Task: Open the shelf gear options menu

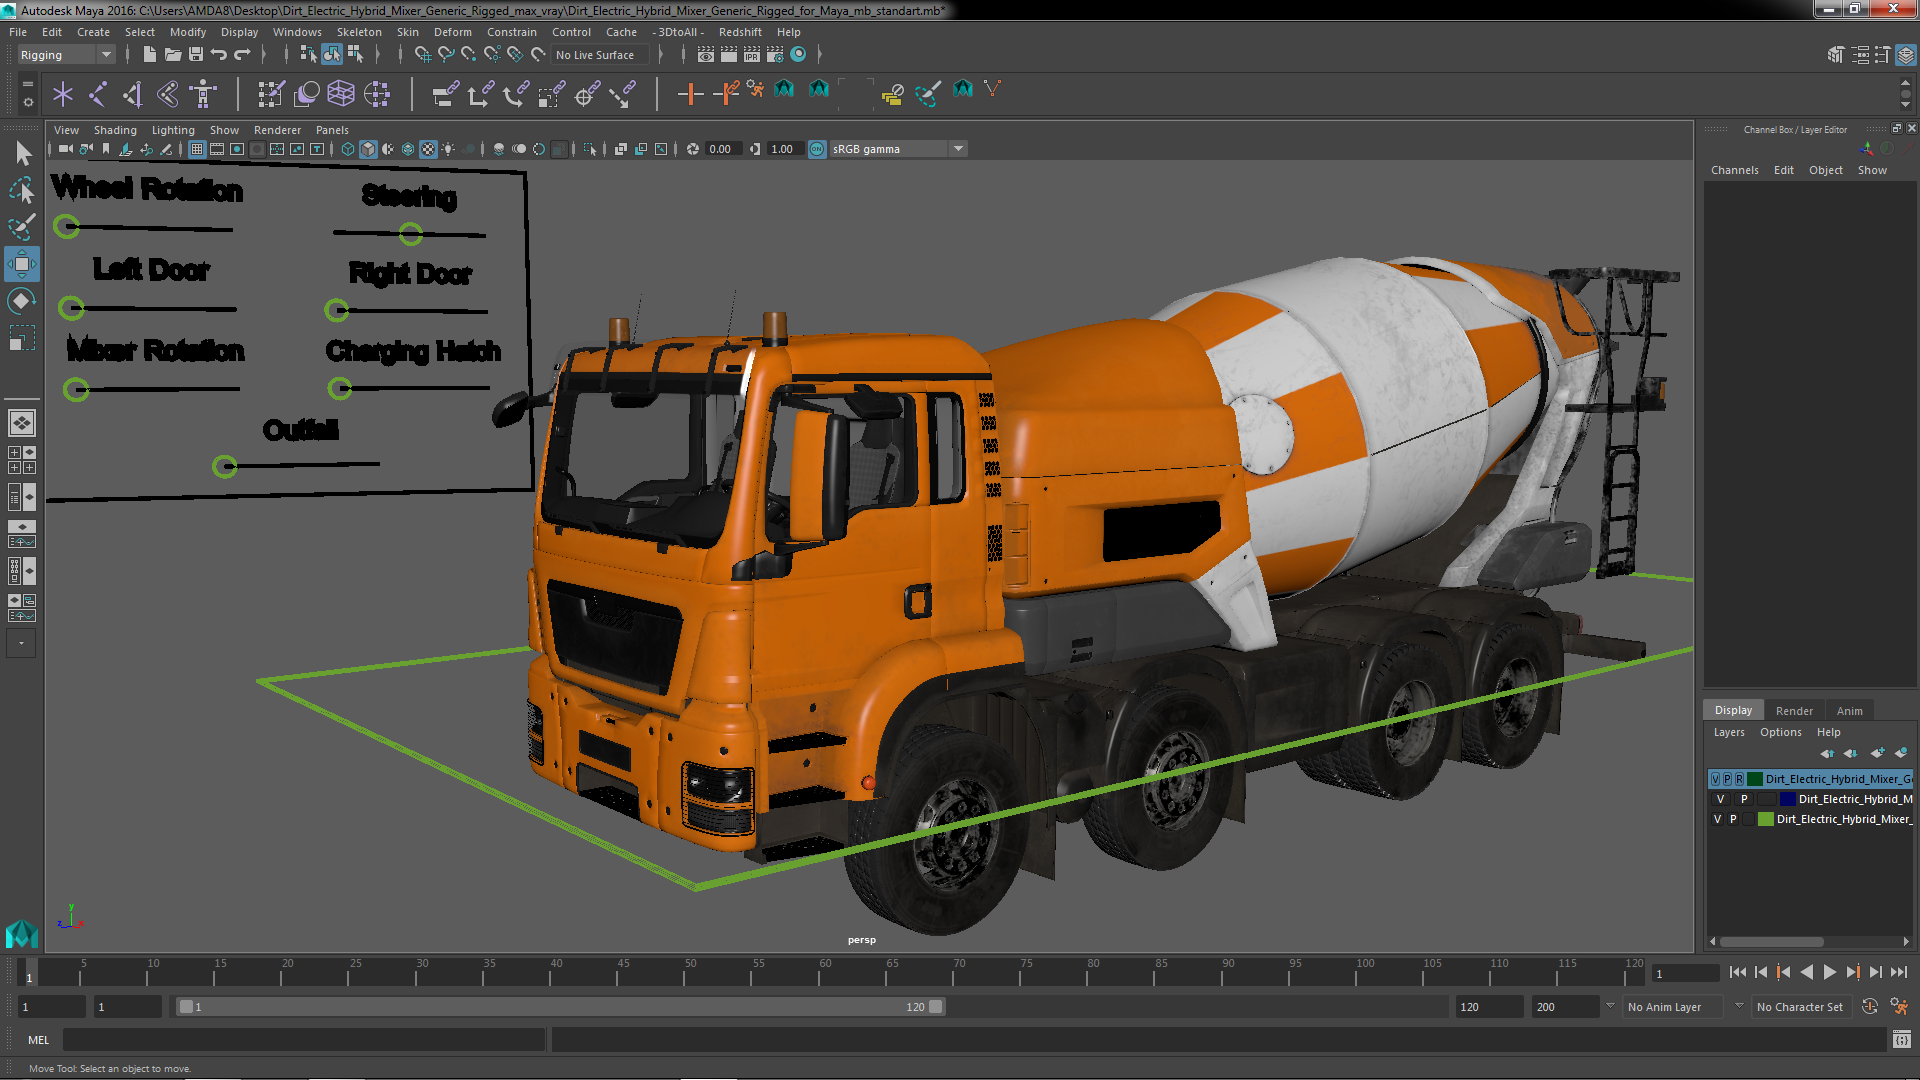Action: pyautogui.click(x=27, y=102)
